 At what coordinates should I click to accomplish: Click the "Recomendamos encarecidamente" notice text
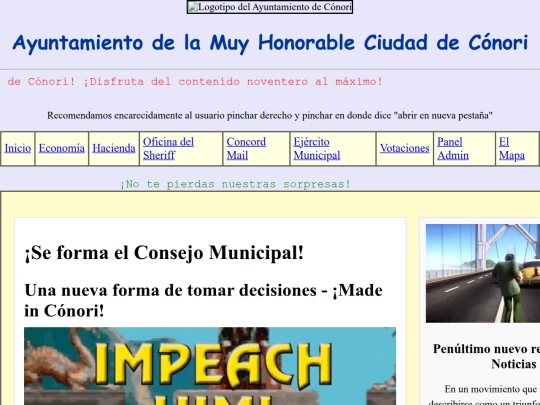270,116
